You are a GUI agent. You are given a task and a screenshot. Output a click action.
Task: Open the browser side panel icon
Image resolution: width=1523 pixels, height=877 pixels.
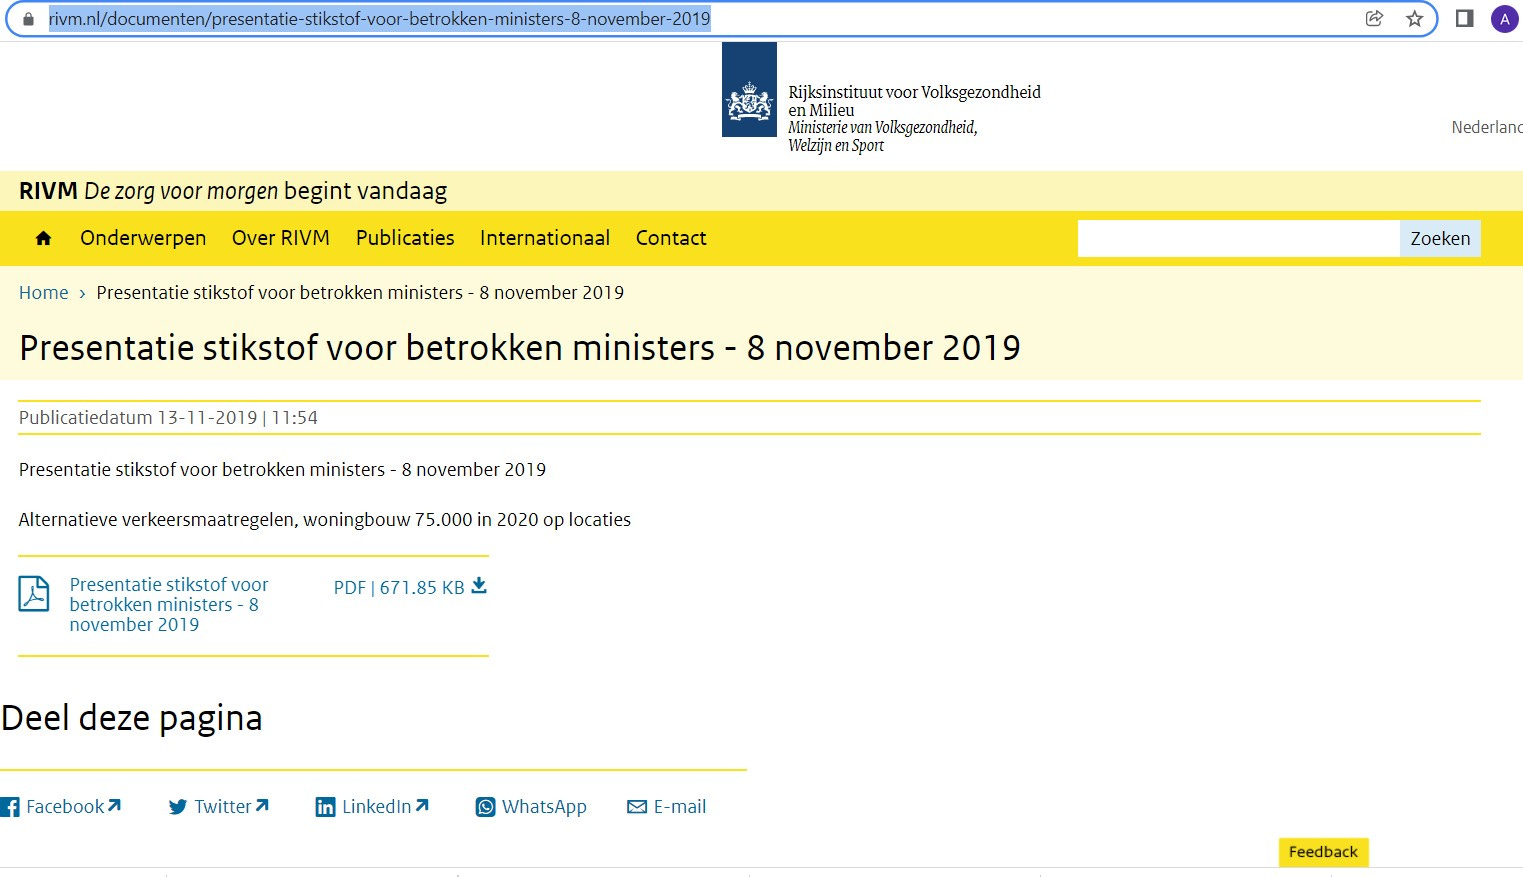pyautogui.click(x=1462, y=17)
